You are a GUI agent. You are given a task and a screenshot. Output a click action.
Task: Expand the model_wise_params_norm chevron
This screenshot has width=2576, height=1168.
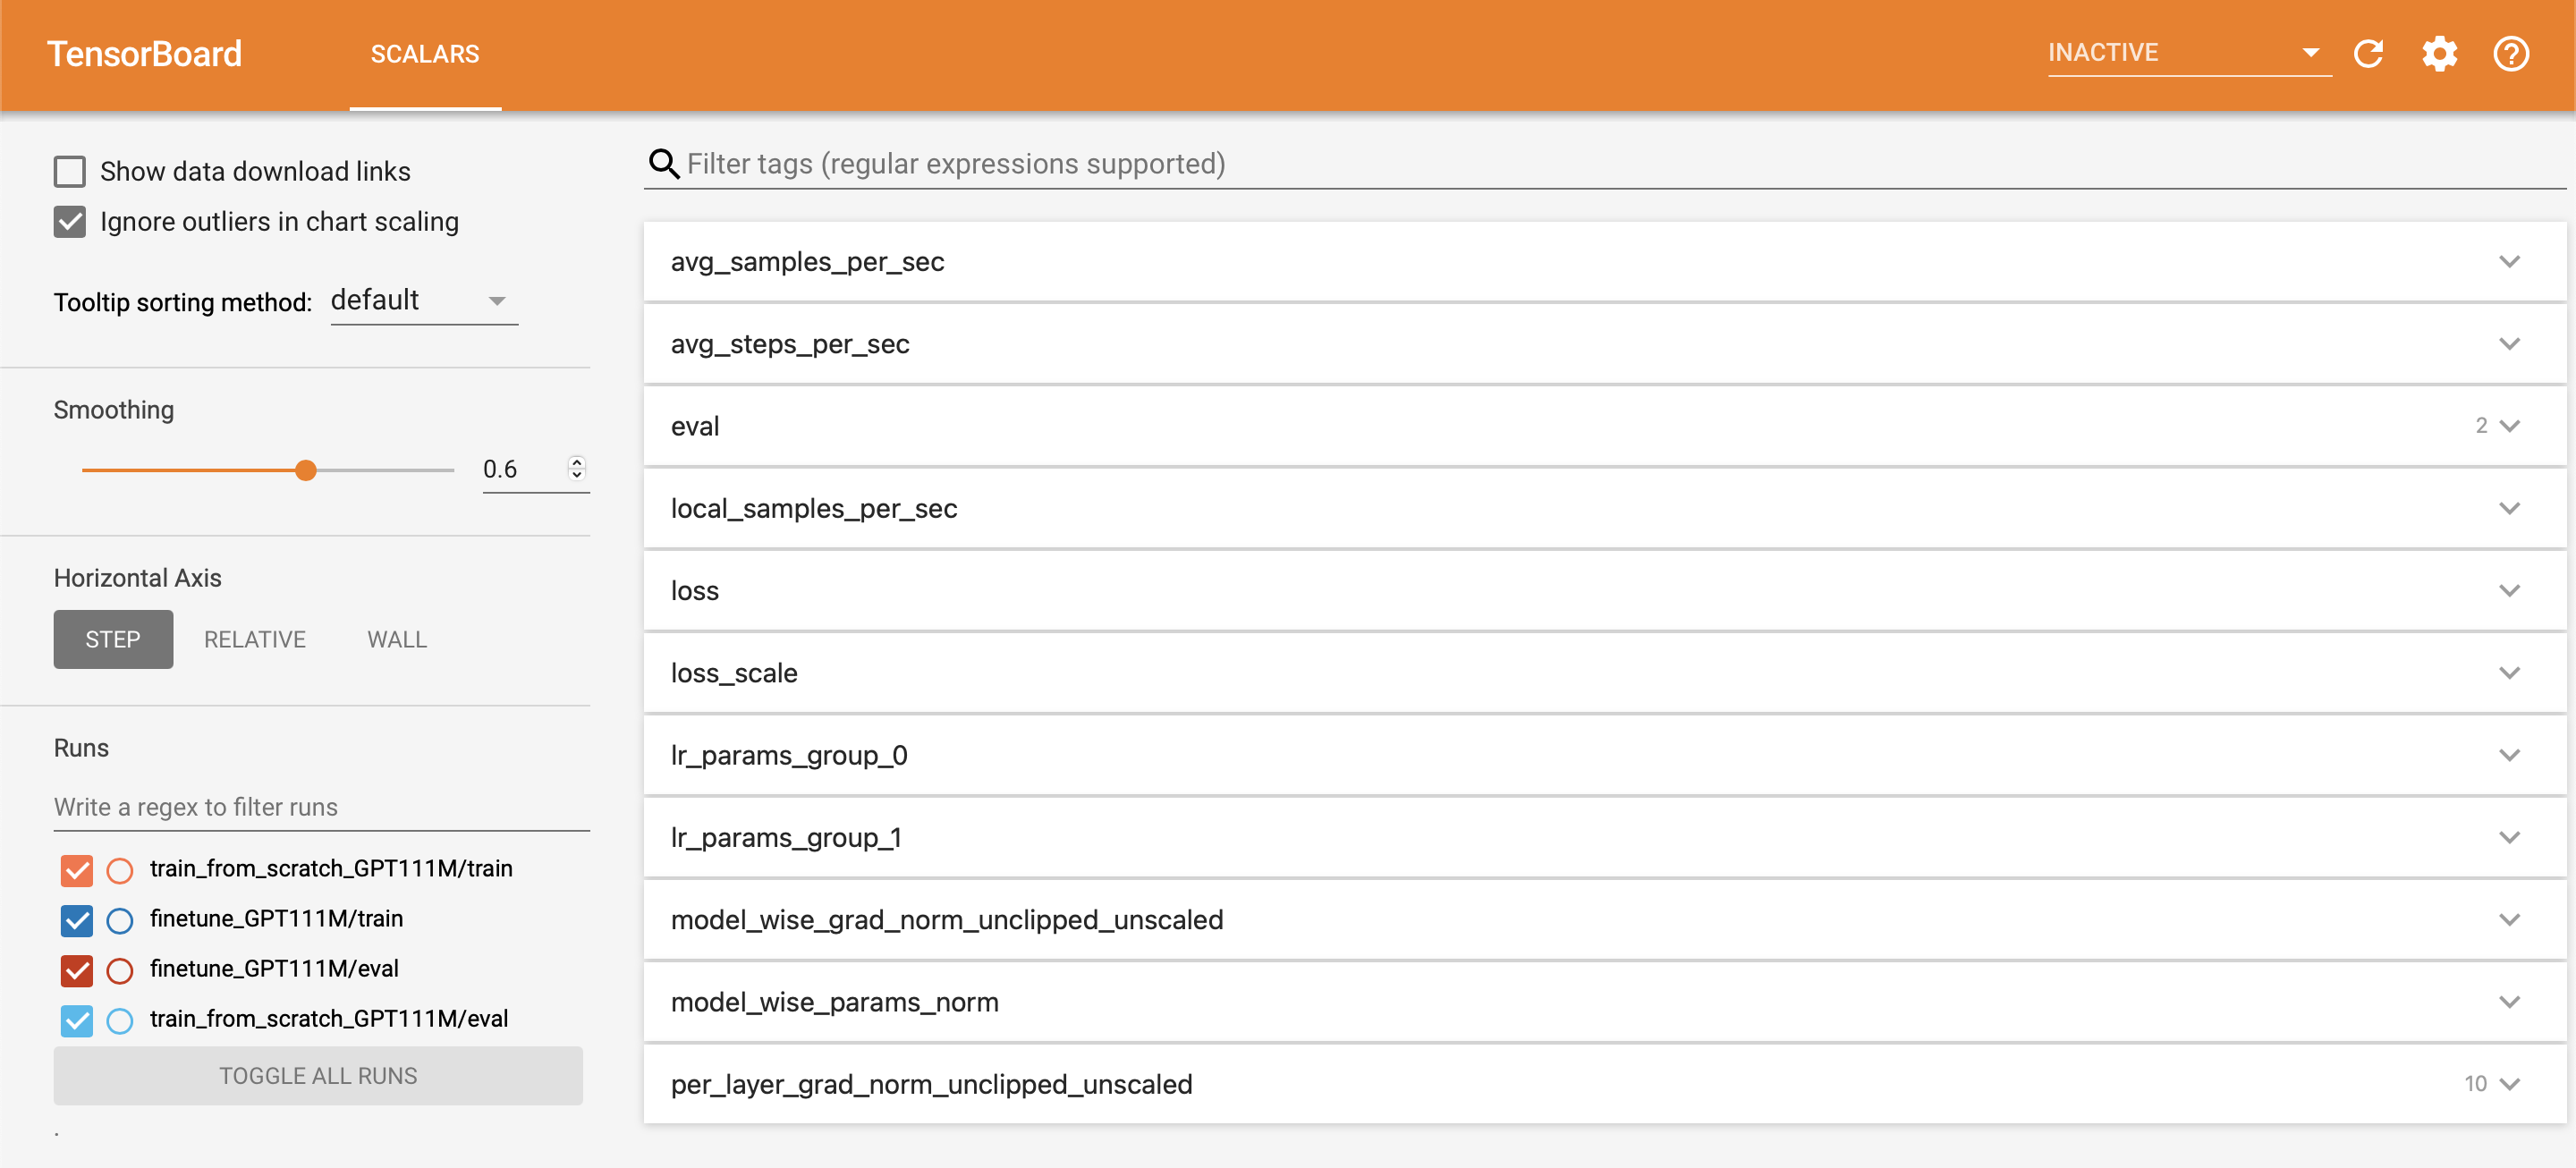coord(2510,1002)
